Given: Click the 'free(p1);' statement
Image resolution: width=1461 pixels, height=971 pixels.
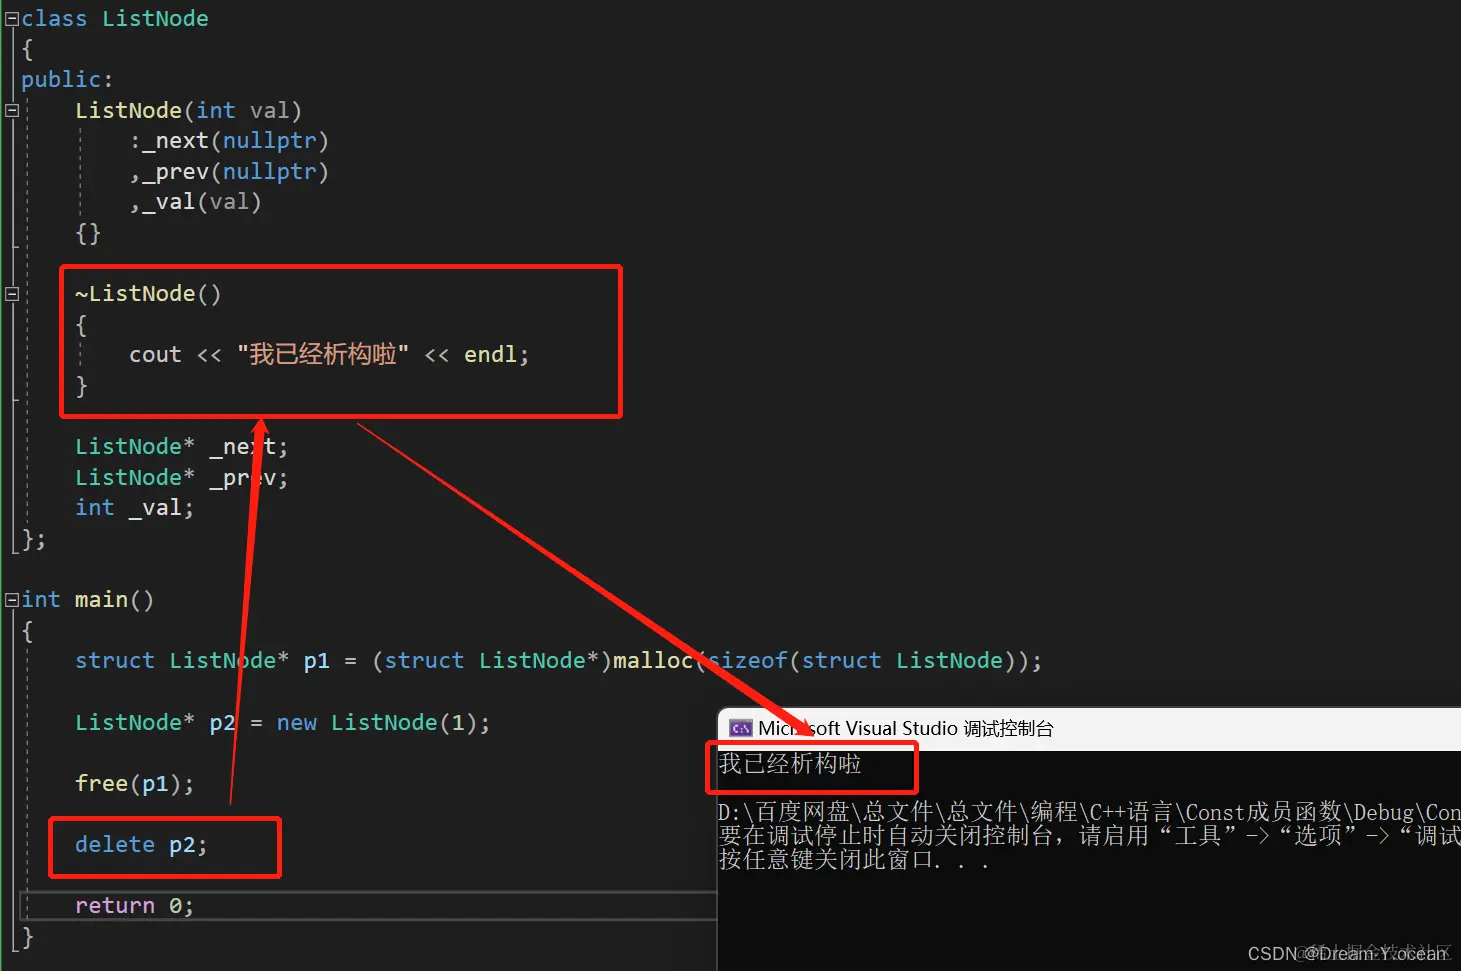Looking at the screenshot, I should [135, 783].
